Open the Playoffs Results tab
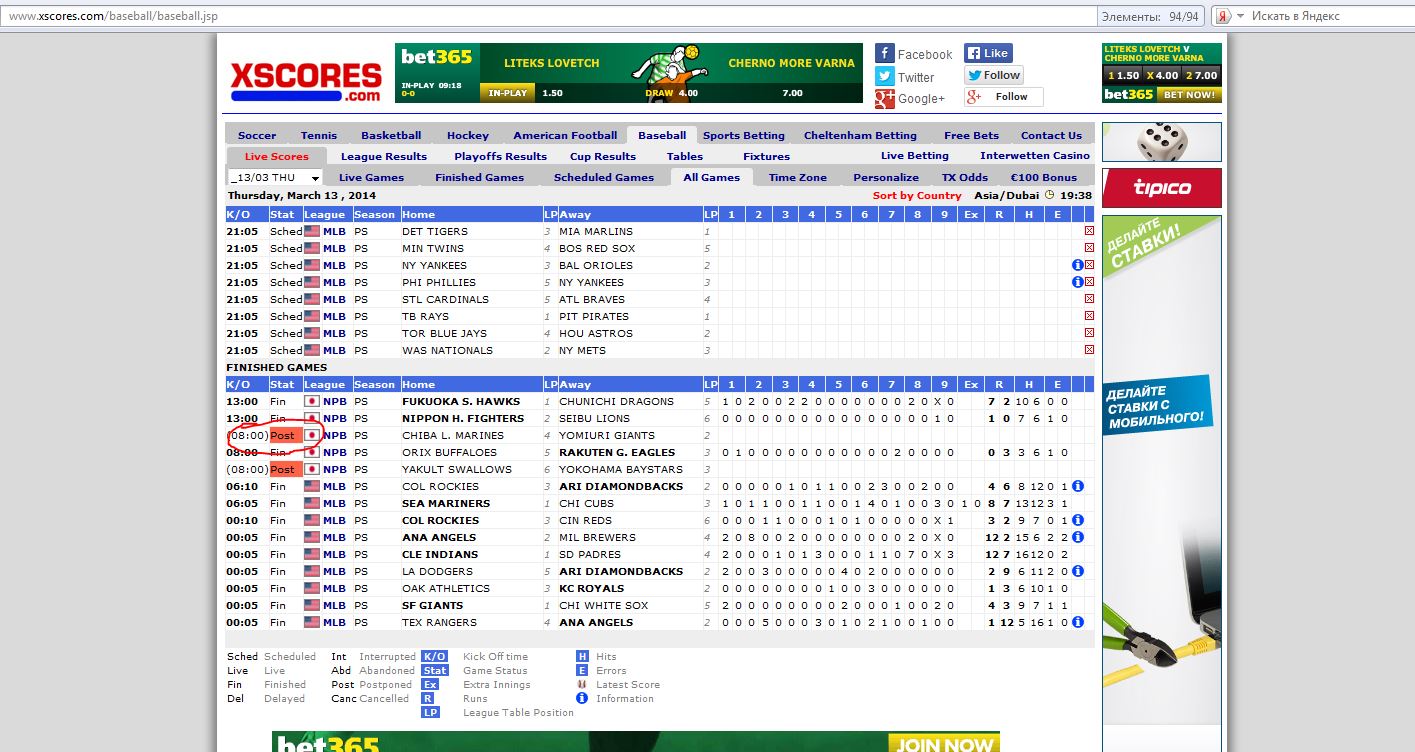This screenshot has width=1415, height=752. [500, 156]
